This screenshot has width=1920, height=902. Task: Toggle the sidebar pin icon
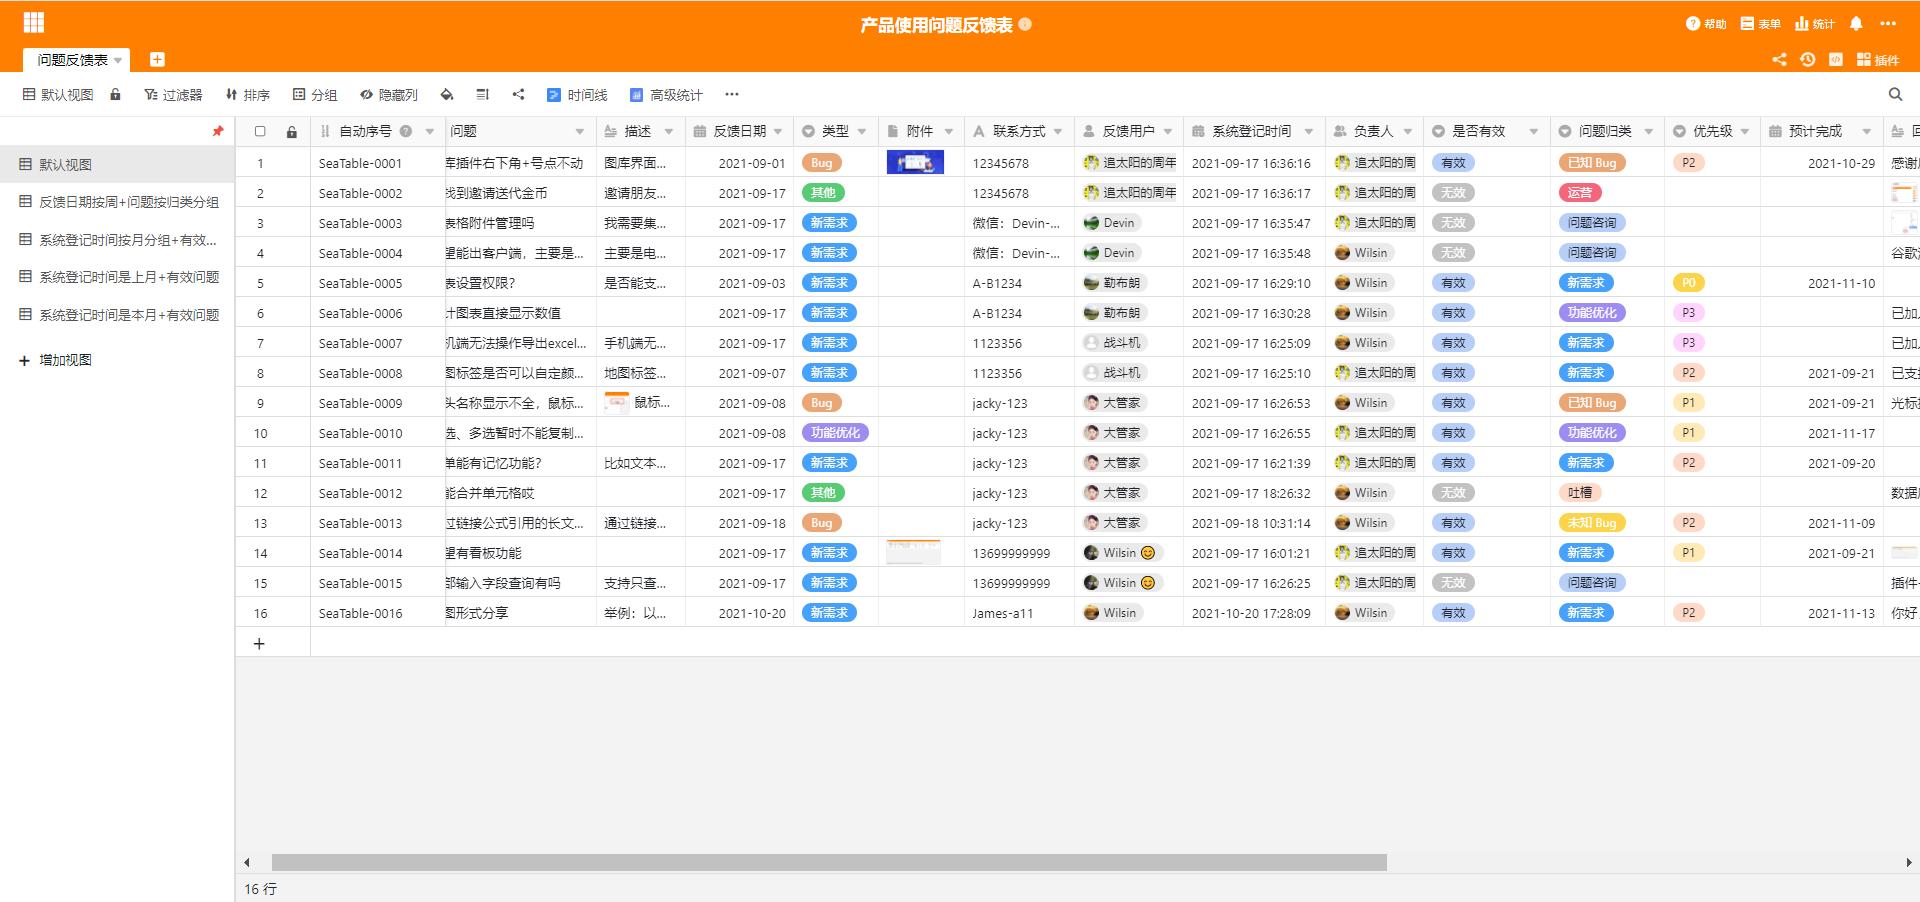pyautogui.click(x=216, y=130)
